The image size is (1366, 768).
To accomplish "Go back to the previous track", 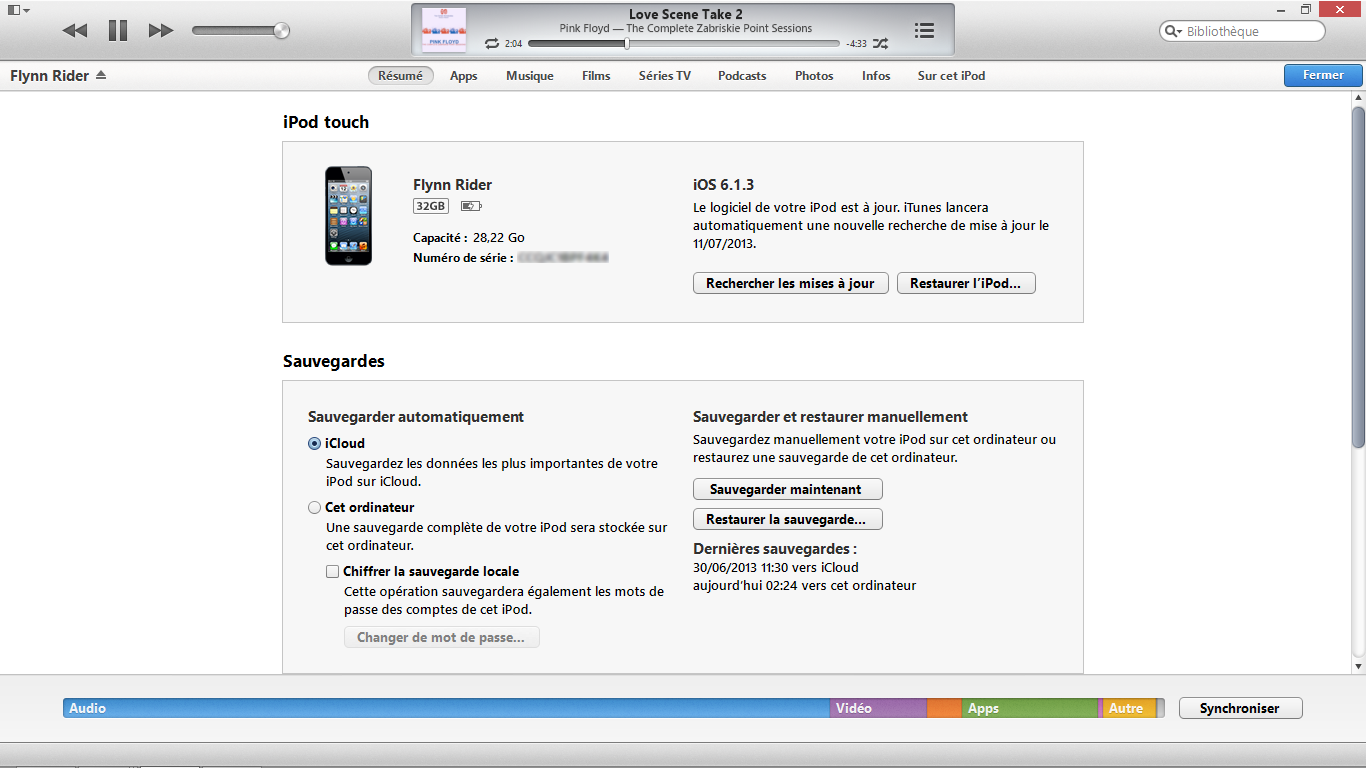I will point(74,31).
